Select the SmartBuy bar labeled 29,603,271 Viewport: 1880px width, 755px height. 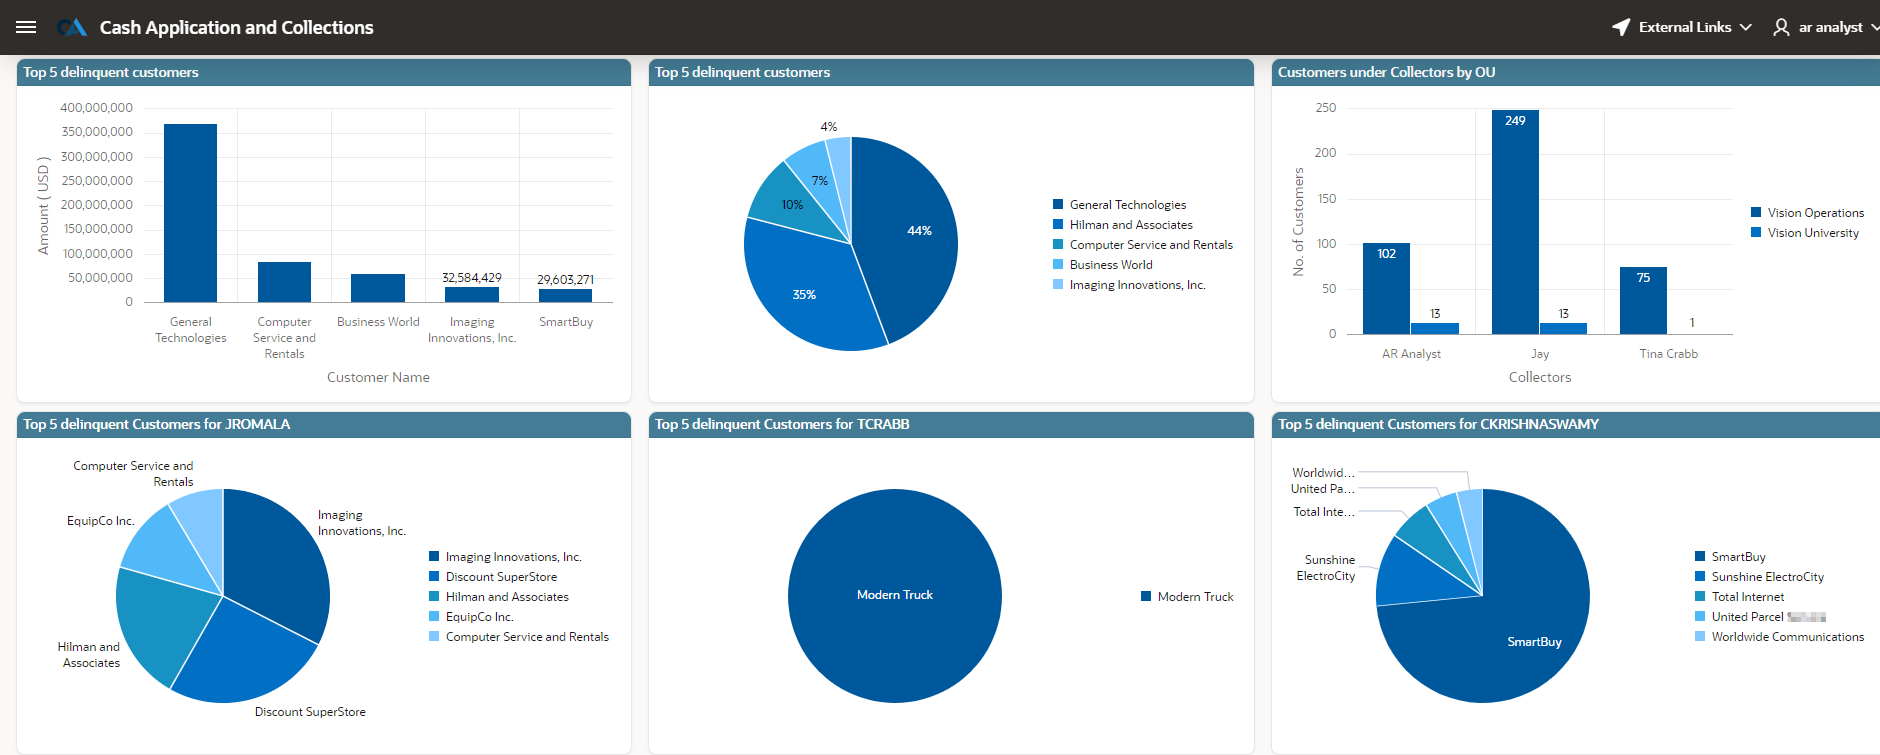566,296
